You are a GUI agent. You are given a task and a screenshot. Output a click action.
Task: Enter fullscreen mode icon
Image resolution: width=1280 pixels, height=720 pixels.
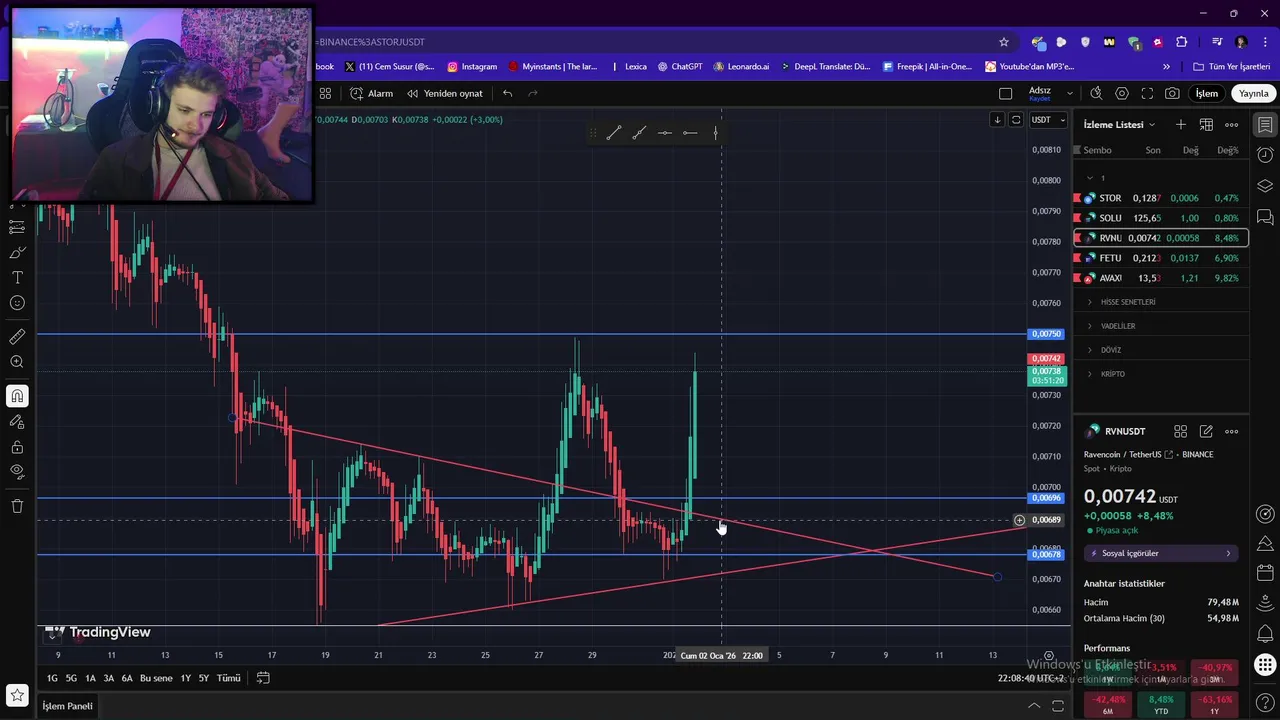pos(1147,93)
